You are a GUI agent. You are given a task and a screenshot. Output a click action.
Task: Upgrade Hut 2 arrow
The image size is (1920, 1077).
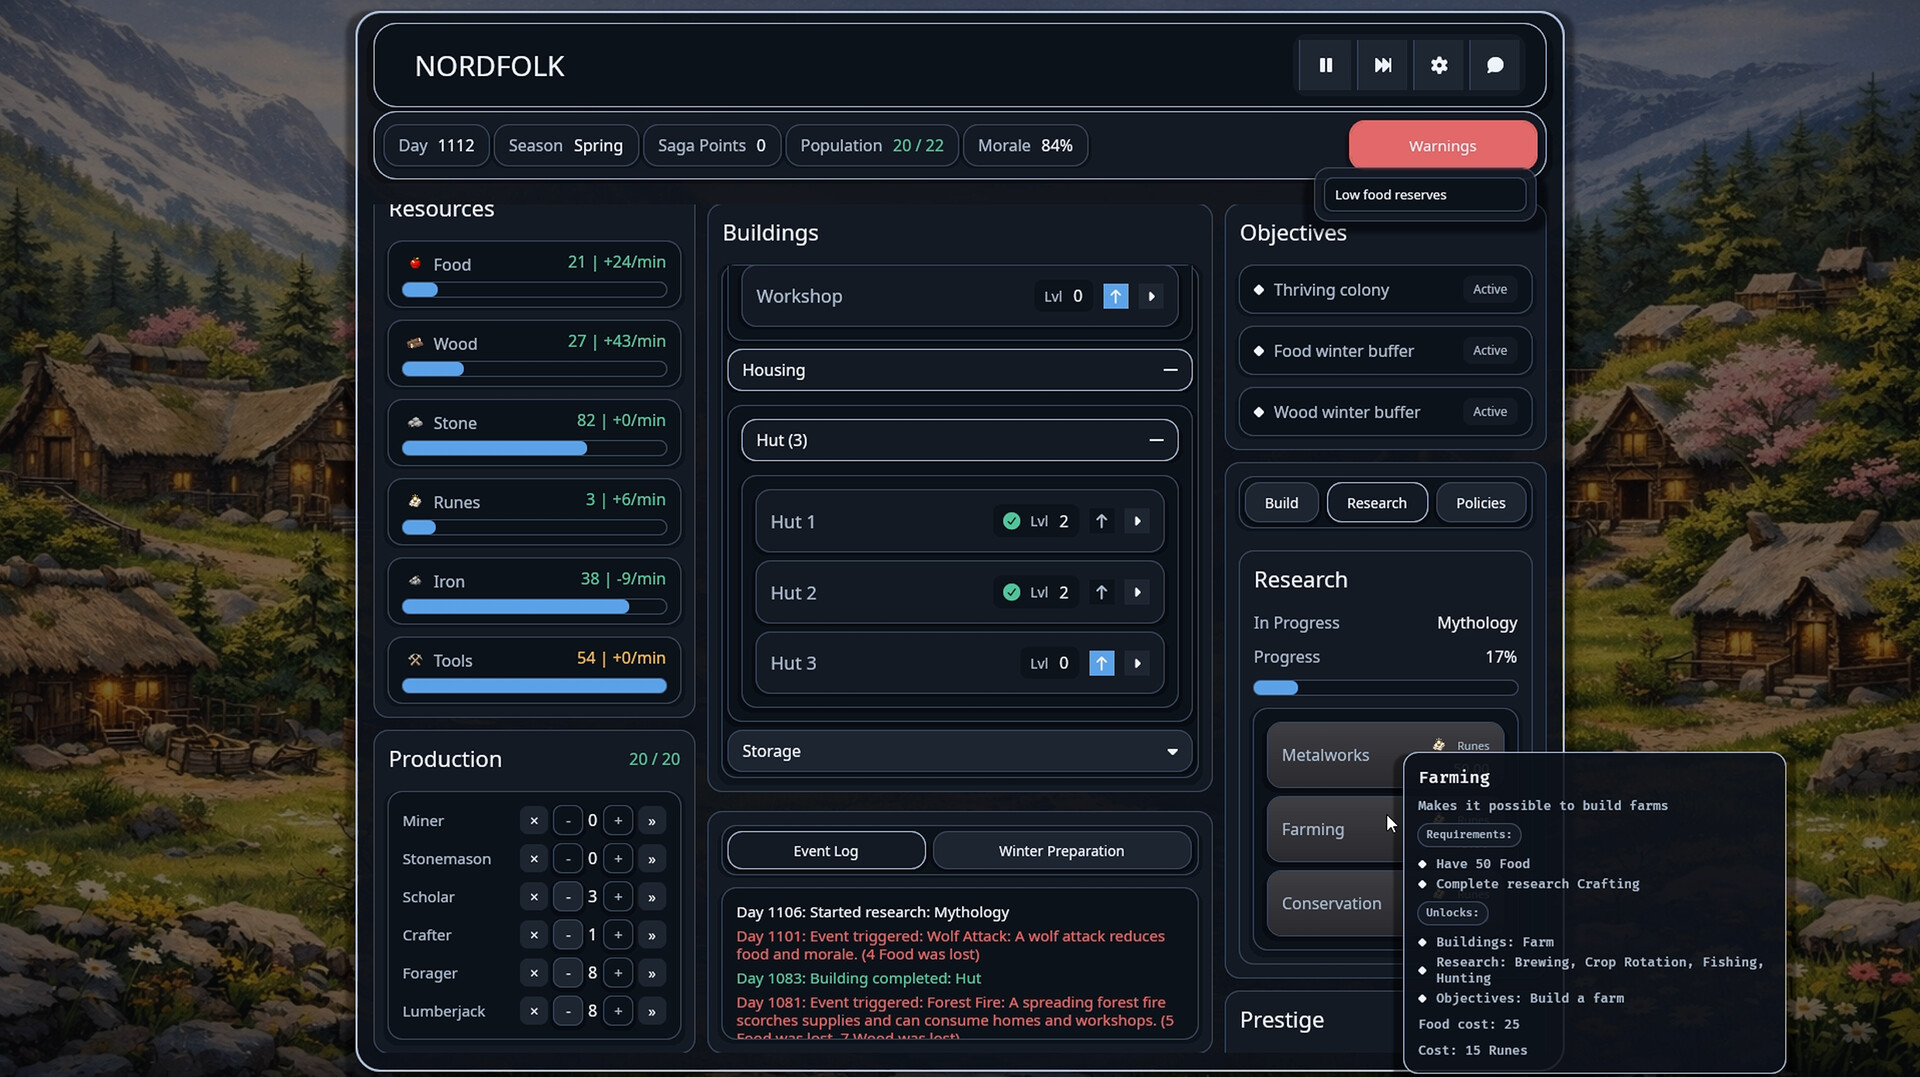[x=1101, y=592]
